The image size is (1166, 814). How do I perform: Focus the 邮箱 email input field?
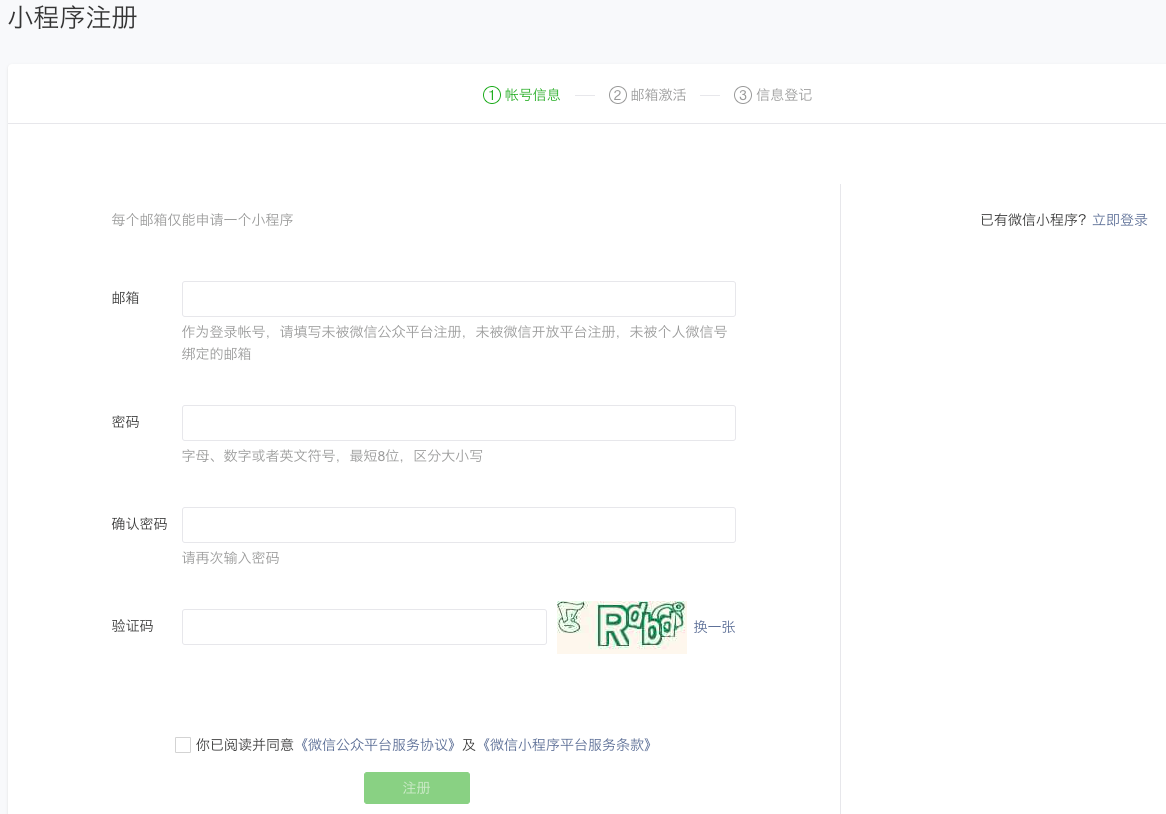(458, 299)
